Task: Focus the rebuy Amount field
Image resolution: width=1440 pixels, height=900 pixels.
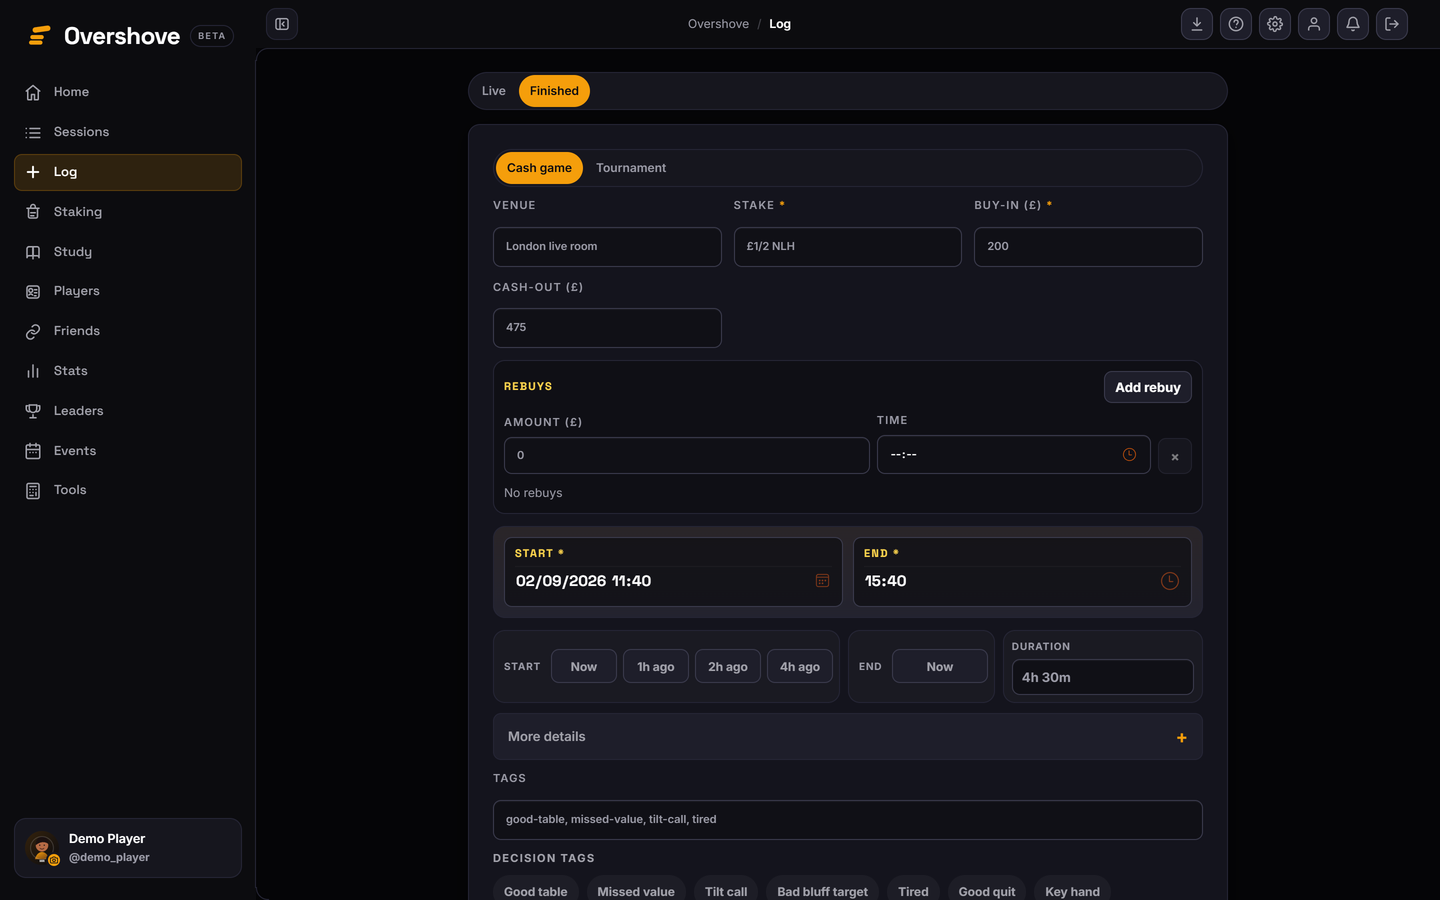Action: 687,456
